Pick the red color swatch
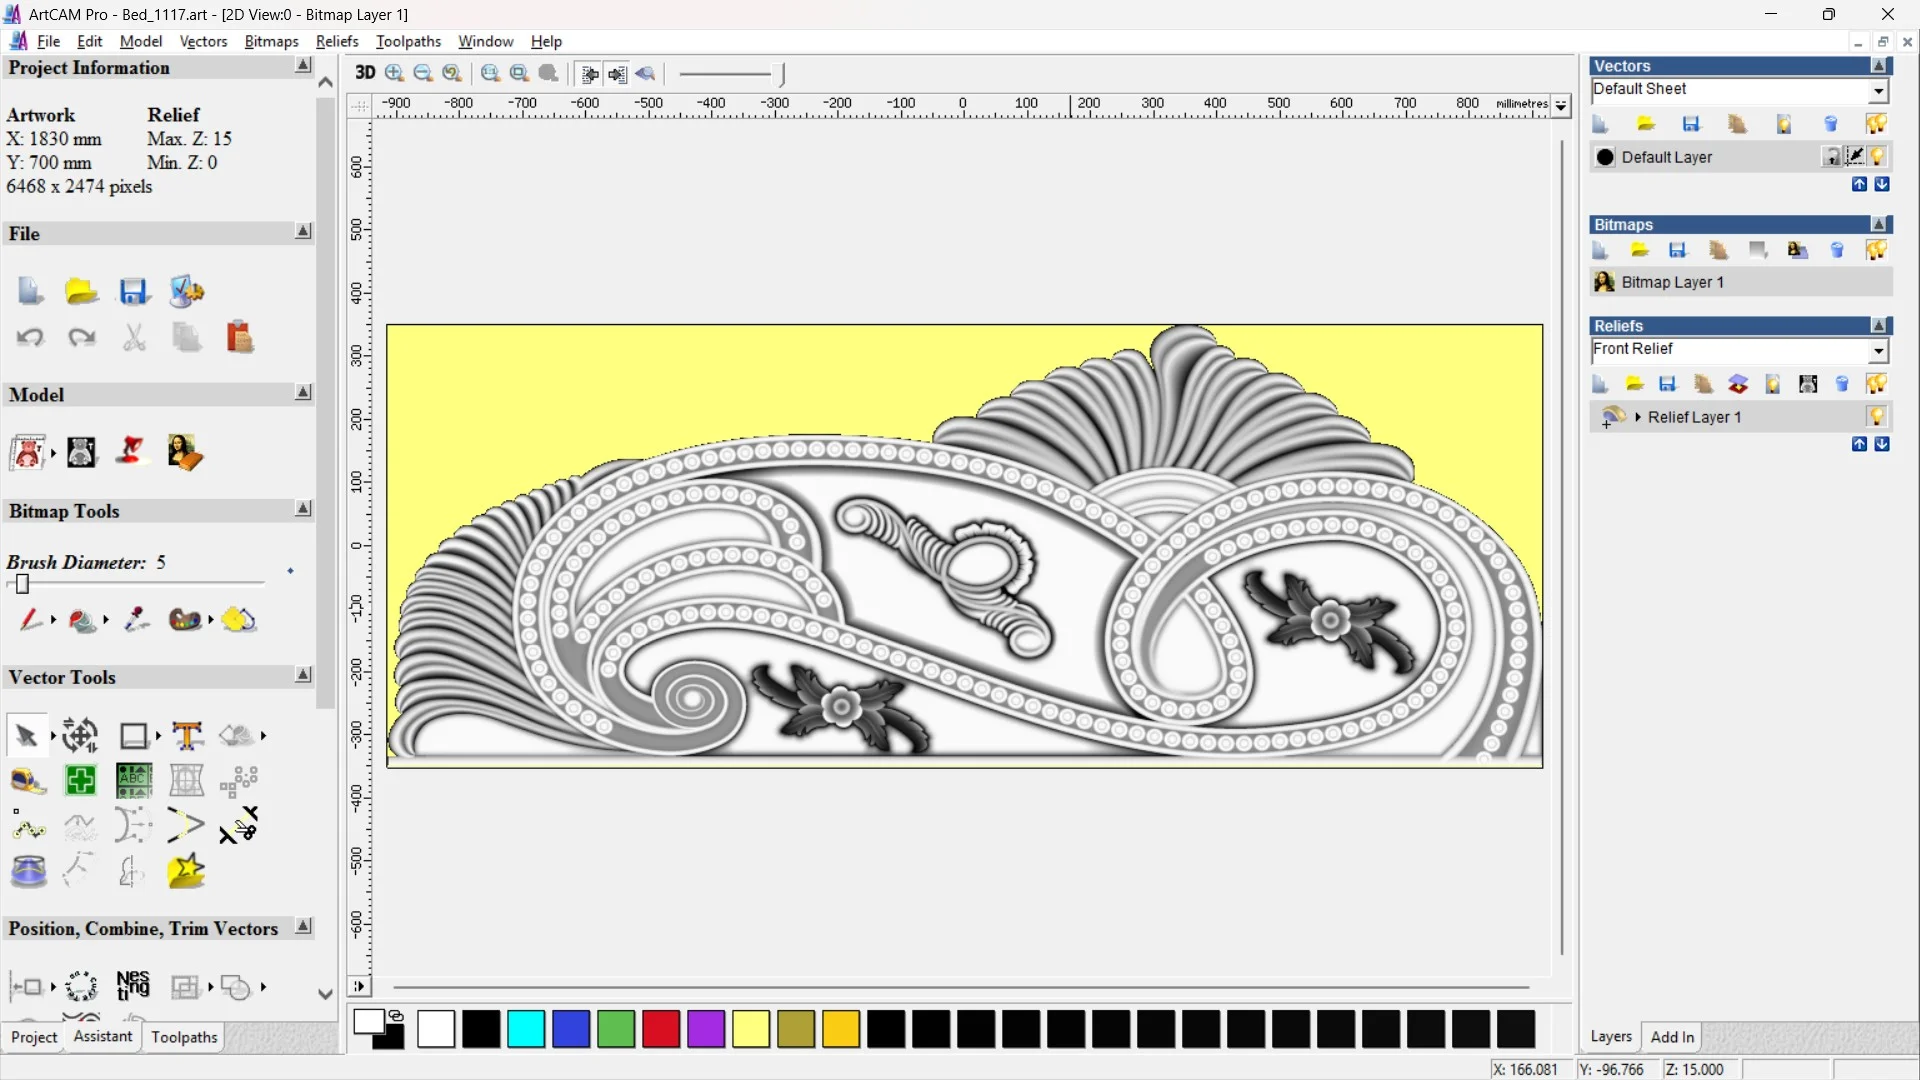The height and width of the screenshot is (1080, 1920). (x=660, y=1029)
